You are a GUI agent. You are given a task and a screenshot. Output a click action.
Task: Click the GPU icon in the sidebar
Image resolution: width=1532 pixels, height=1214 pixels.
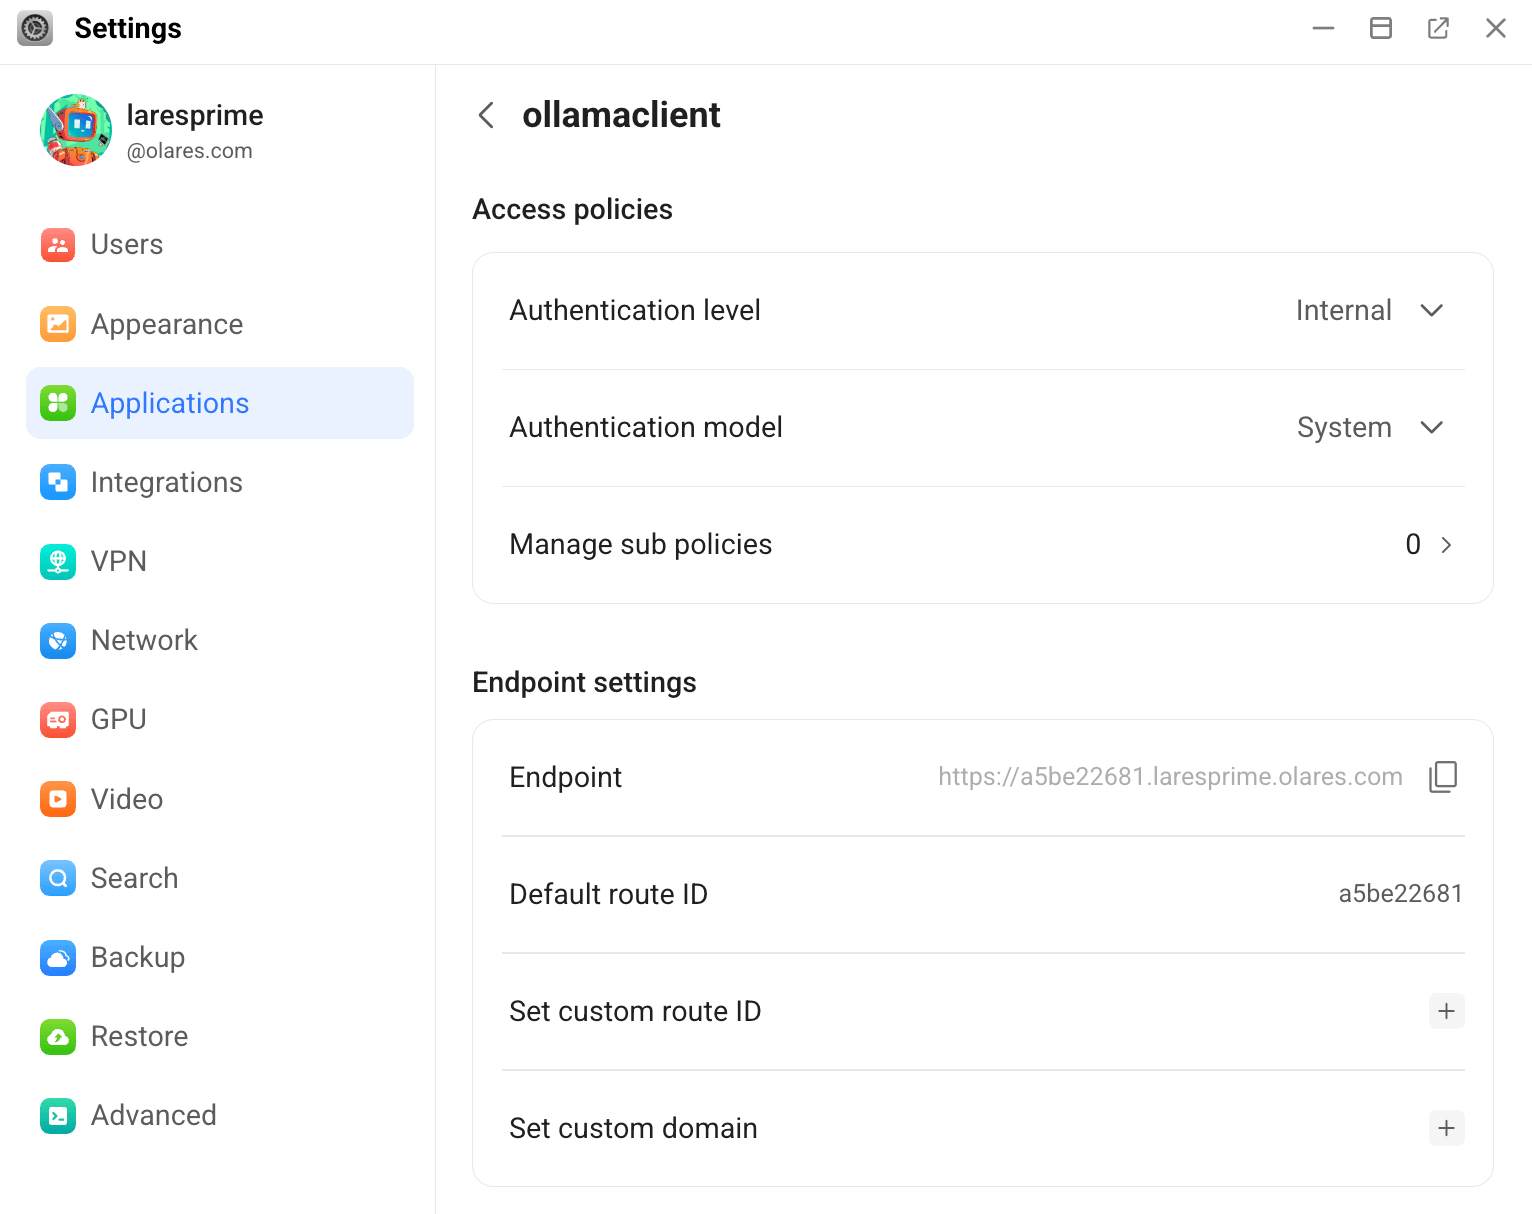58,720
